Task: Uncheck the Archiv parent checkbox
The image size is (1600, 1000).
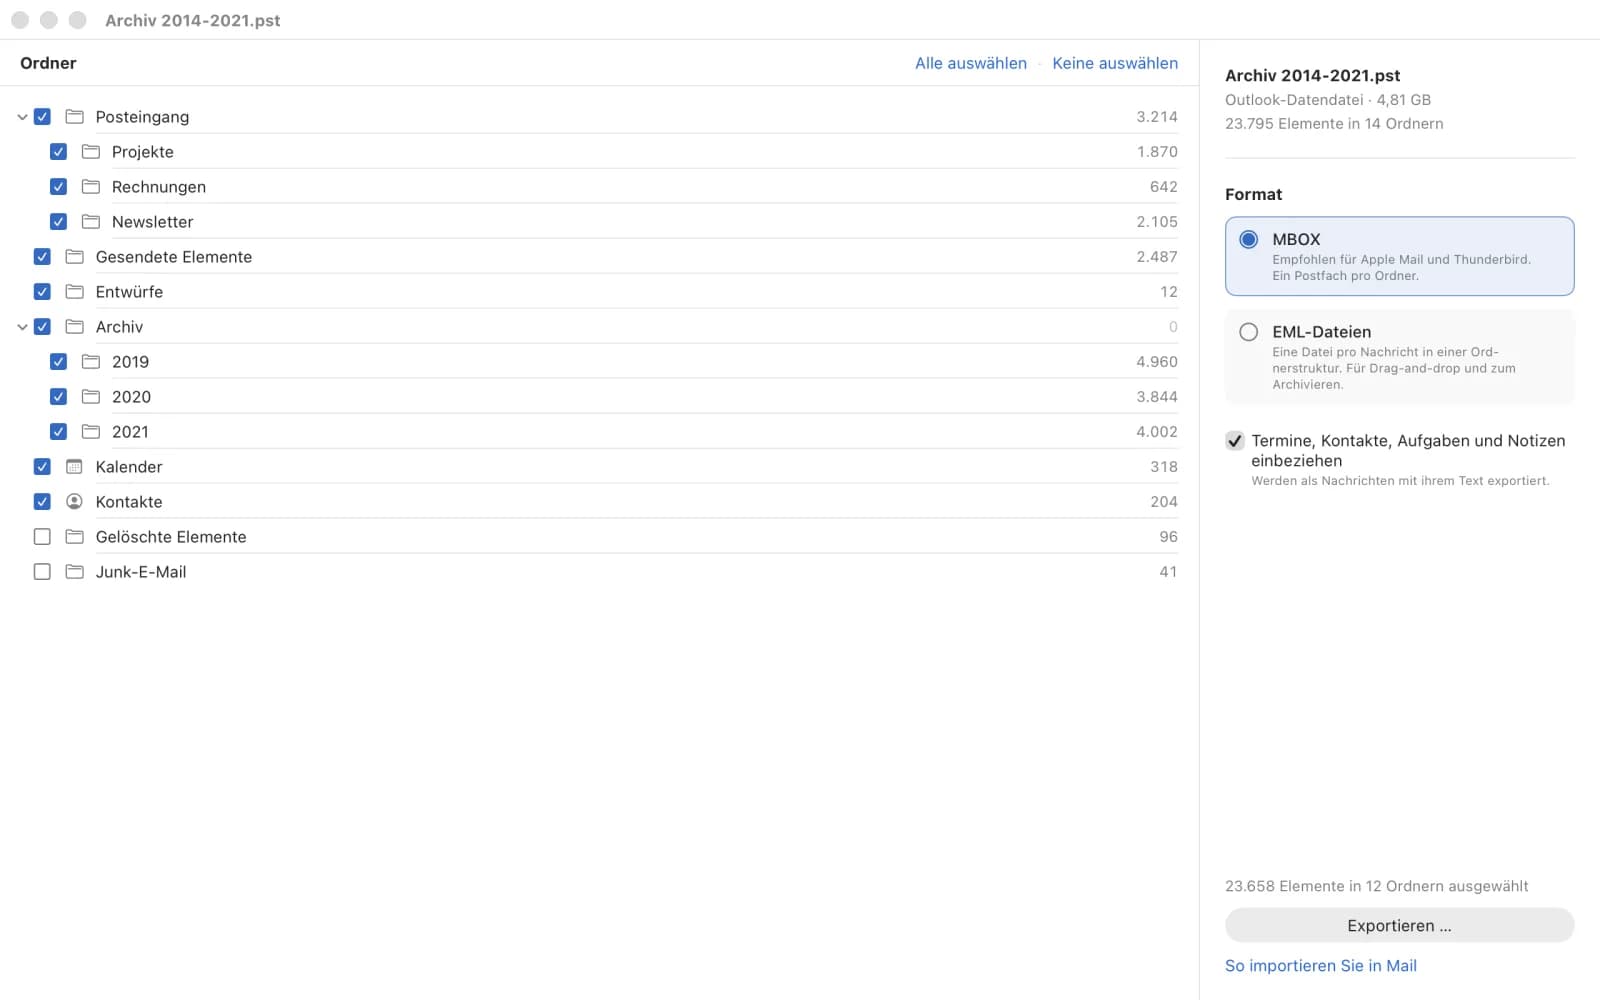Action: [x=42, y=327]
